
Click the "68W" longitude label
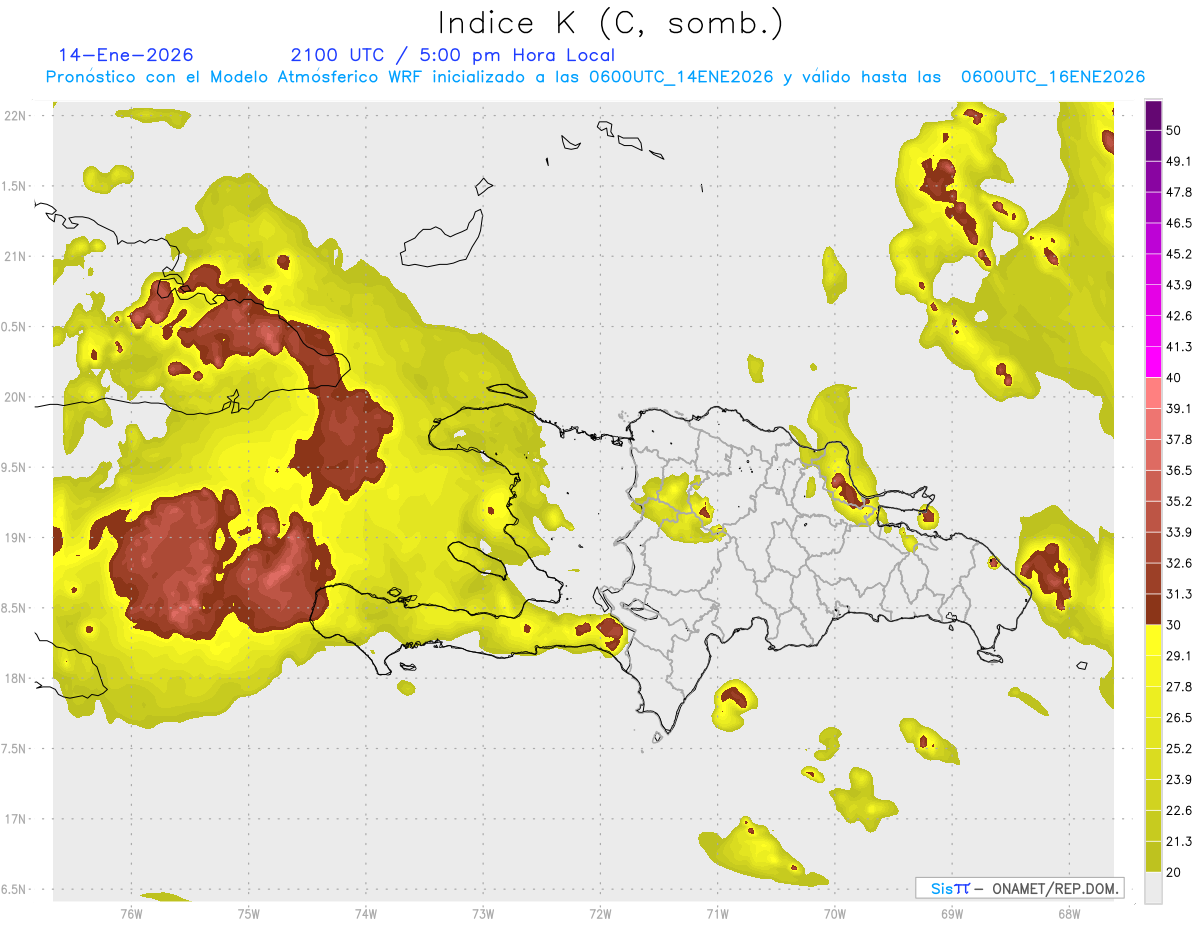[x=1068, y=914]
